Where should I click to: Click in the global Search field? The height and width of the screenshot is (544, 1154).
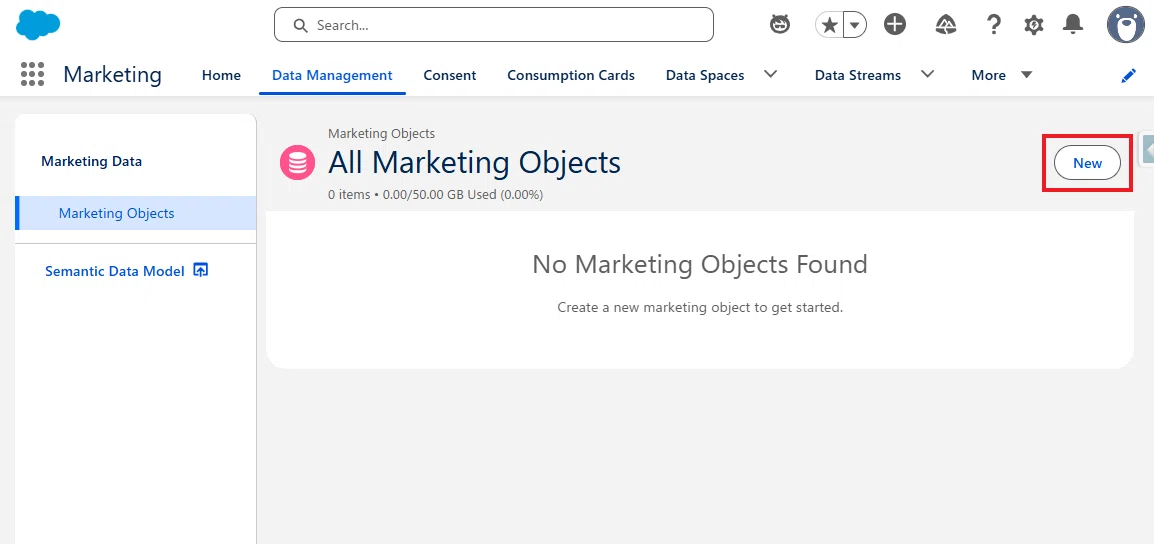click(494, 25)
